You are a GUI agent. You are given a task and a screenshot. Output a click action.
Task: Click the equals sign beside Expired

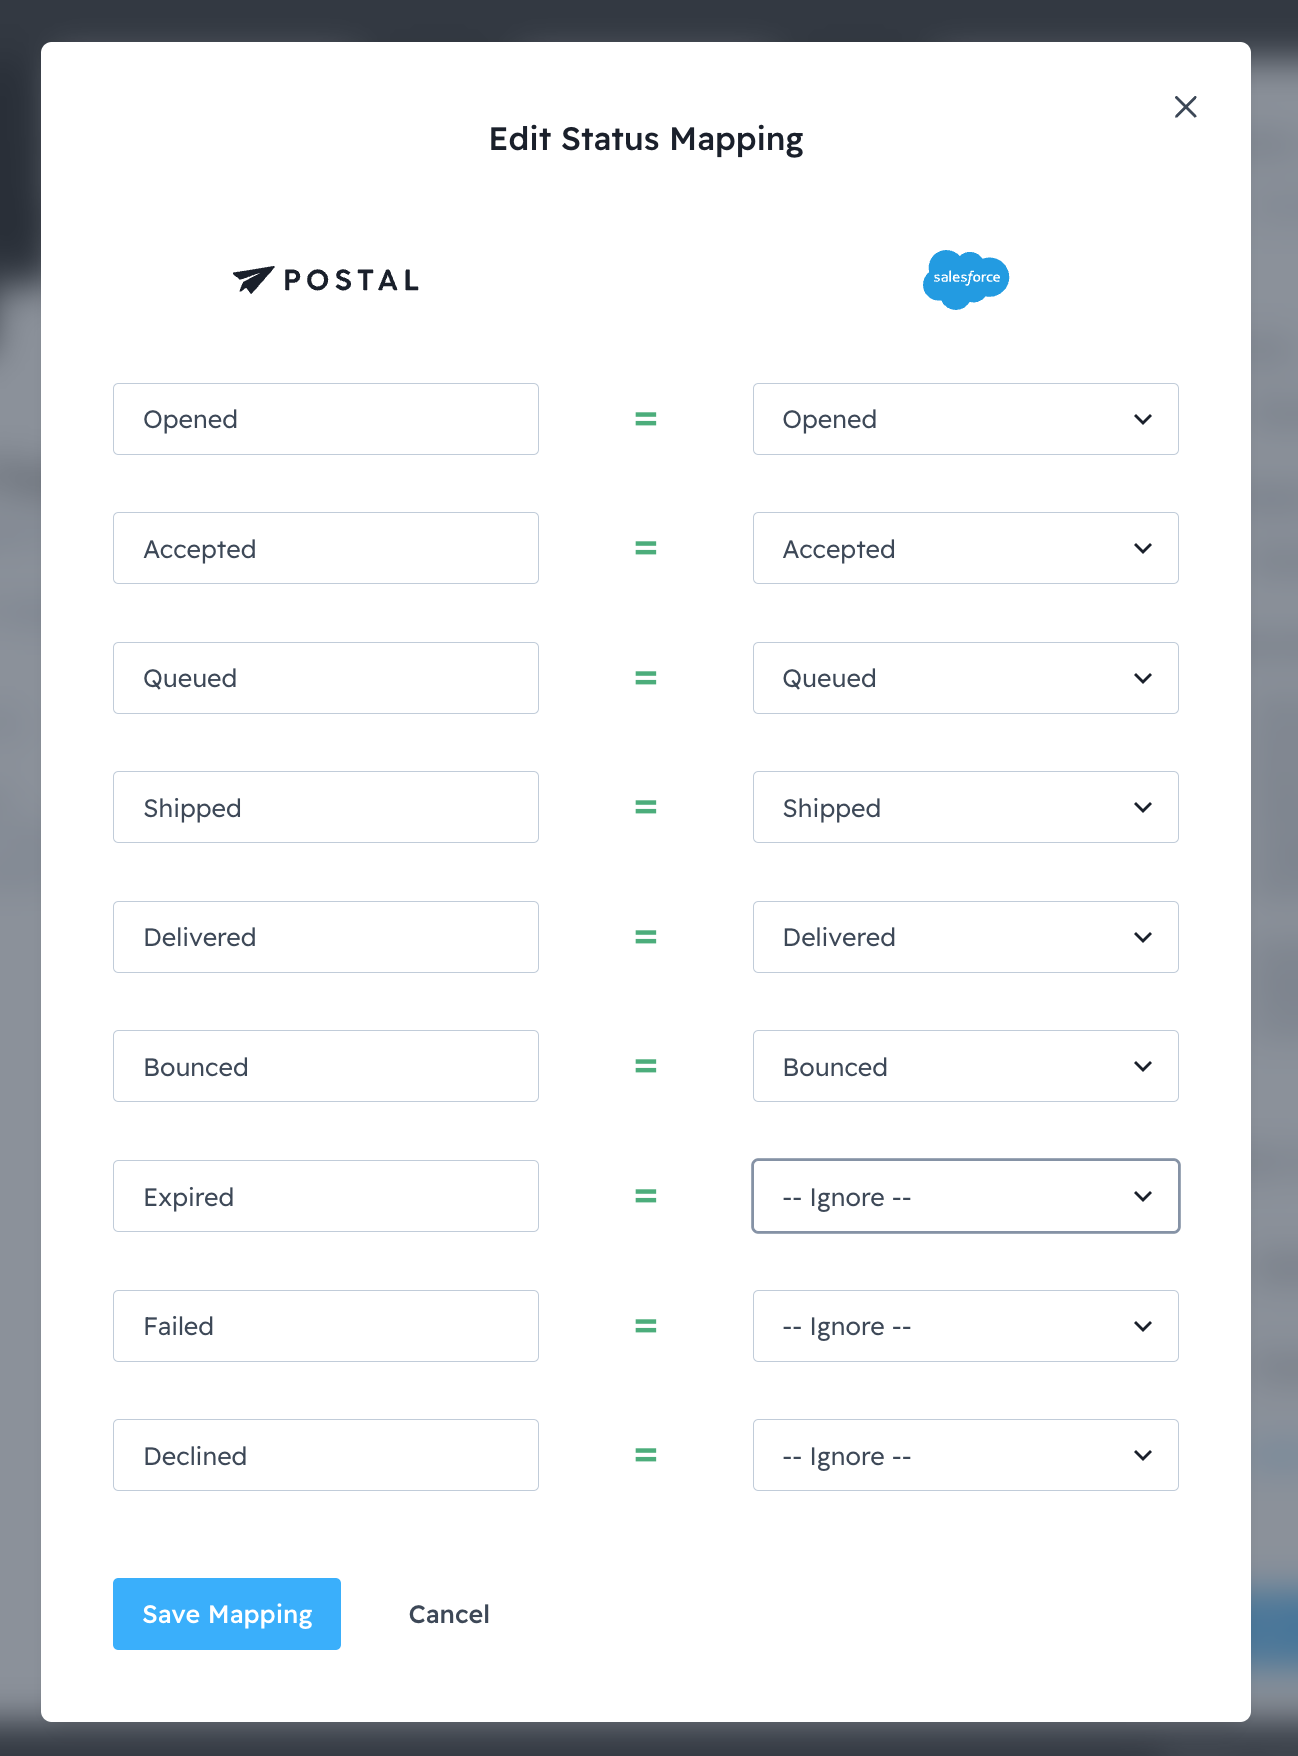coord(646,1196)
